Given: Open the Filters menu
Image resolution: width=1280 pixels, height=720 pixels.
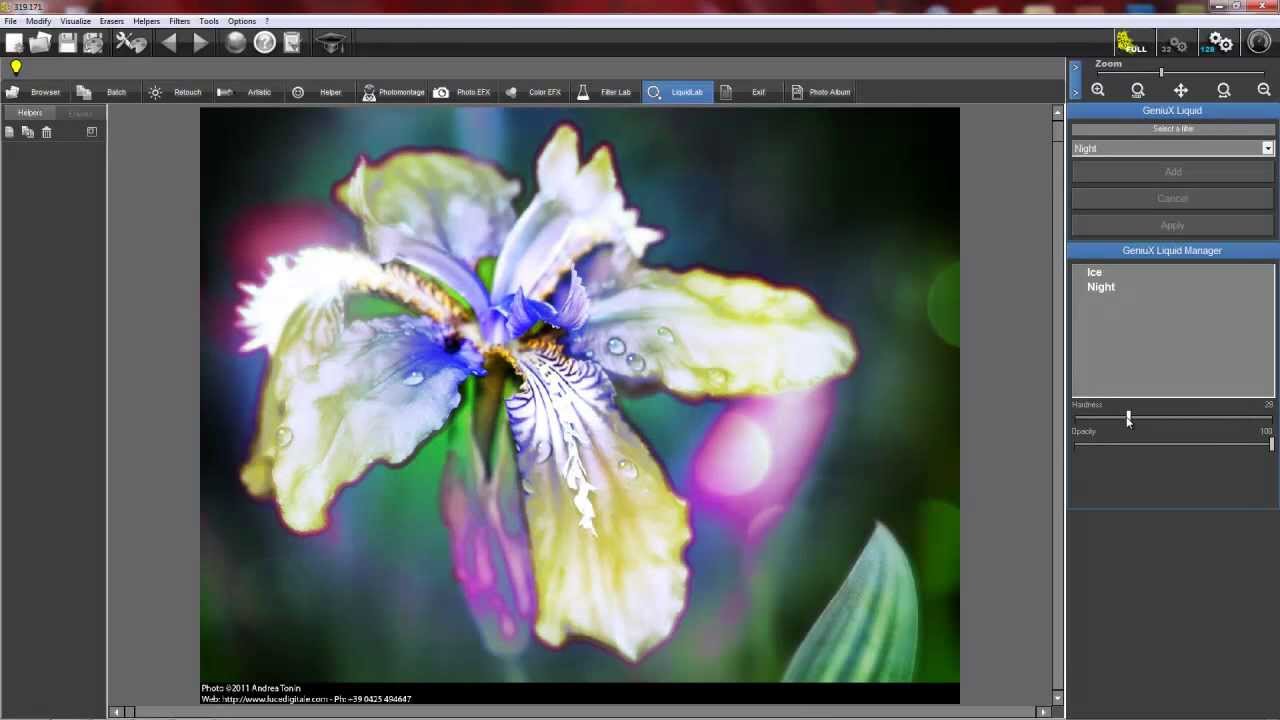Looking at the screenshot, I should pyautogui.click(x=180, y=21).
